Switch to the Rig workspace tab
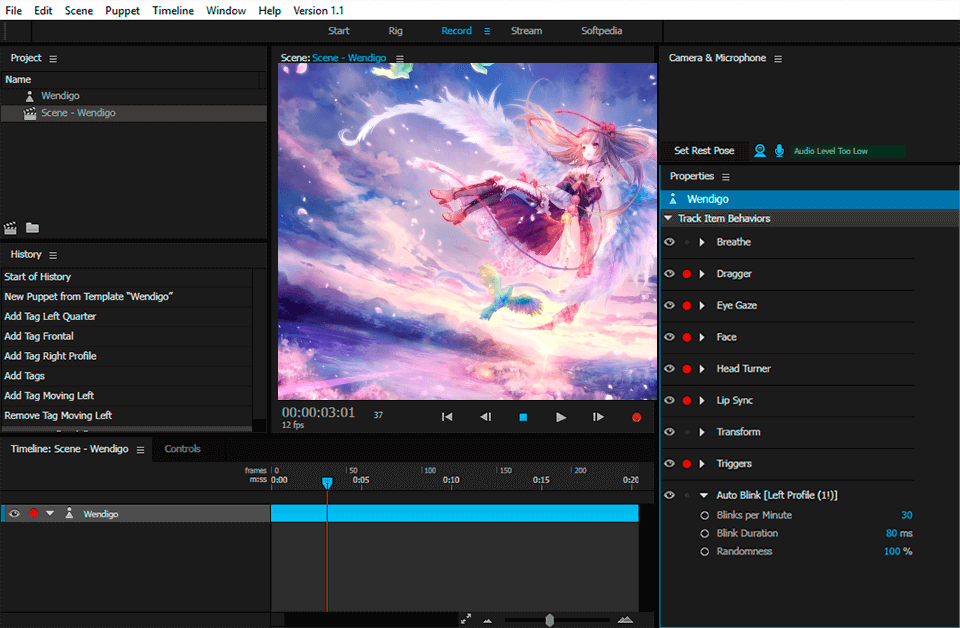 [x=395, y=31]
